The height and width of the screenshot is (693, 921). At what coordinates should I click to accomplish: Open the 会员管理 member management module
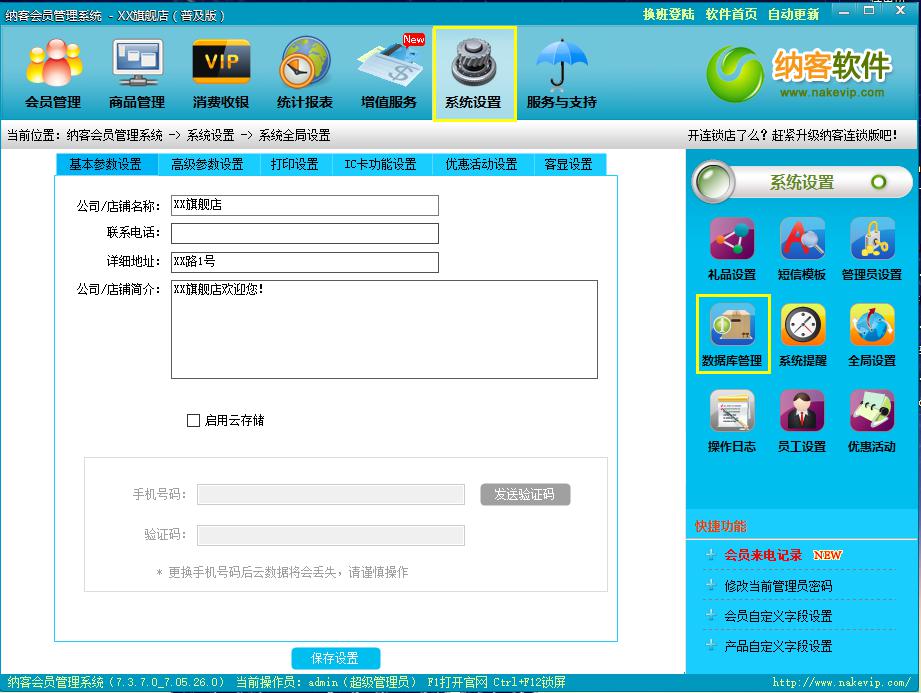click(53, 74)
